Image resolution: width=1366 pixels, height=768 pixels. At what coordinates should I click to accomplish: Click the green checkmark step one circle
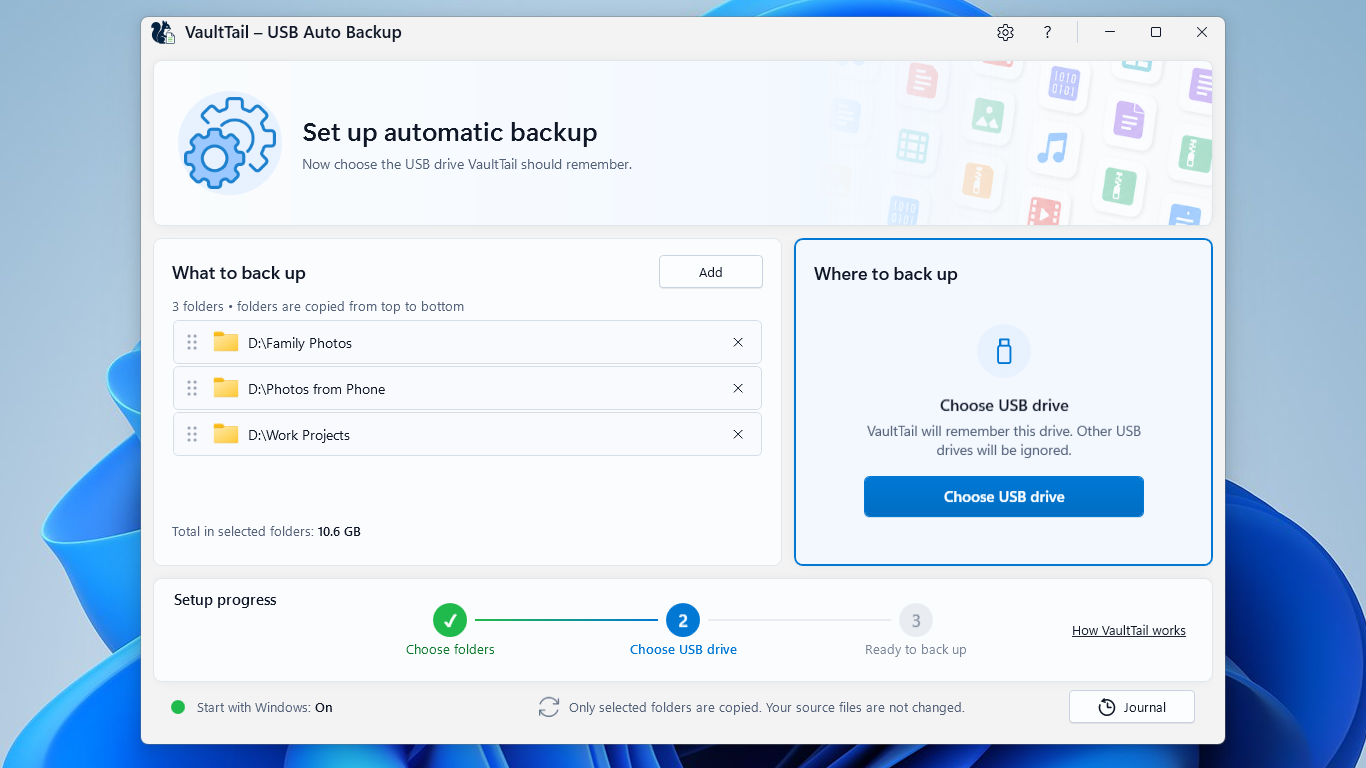[450, 620]
